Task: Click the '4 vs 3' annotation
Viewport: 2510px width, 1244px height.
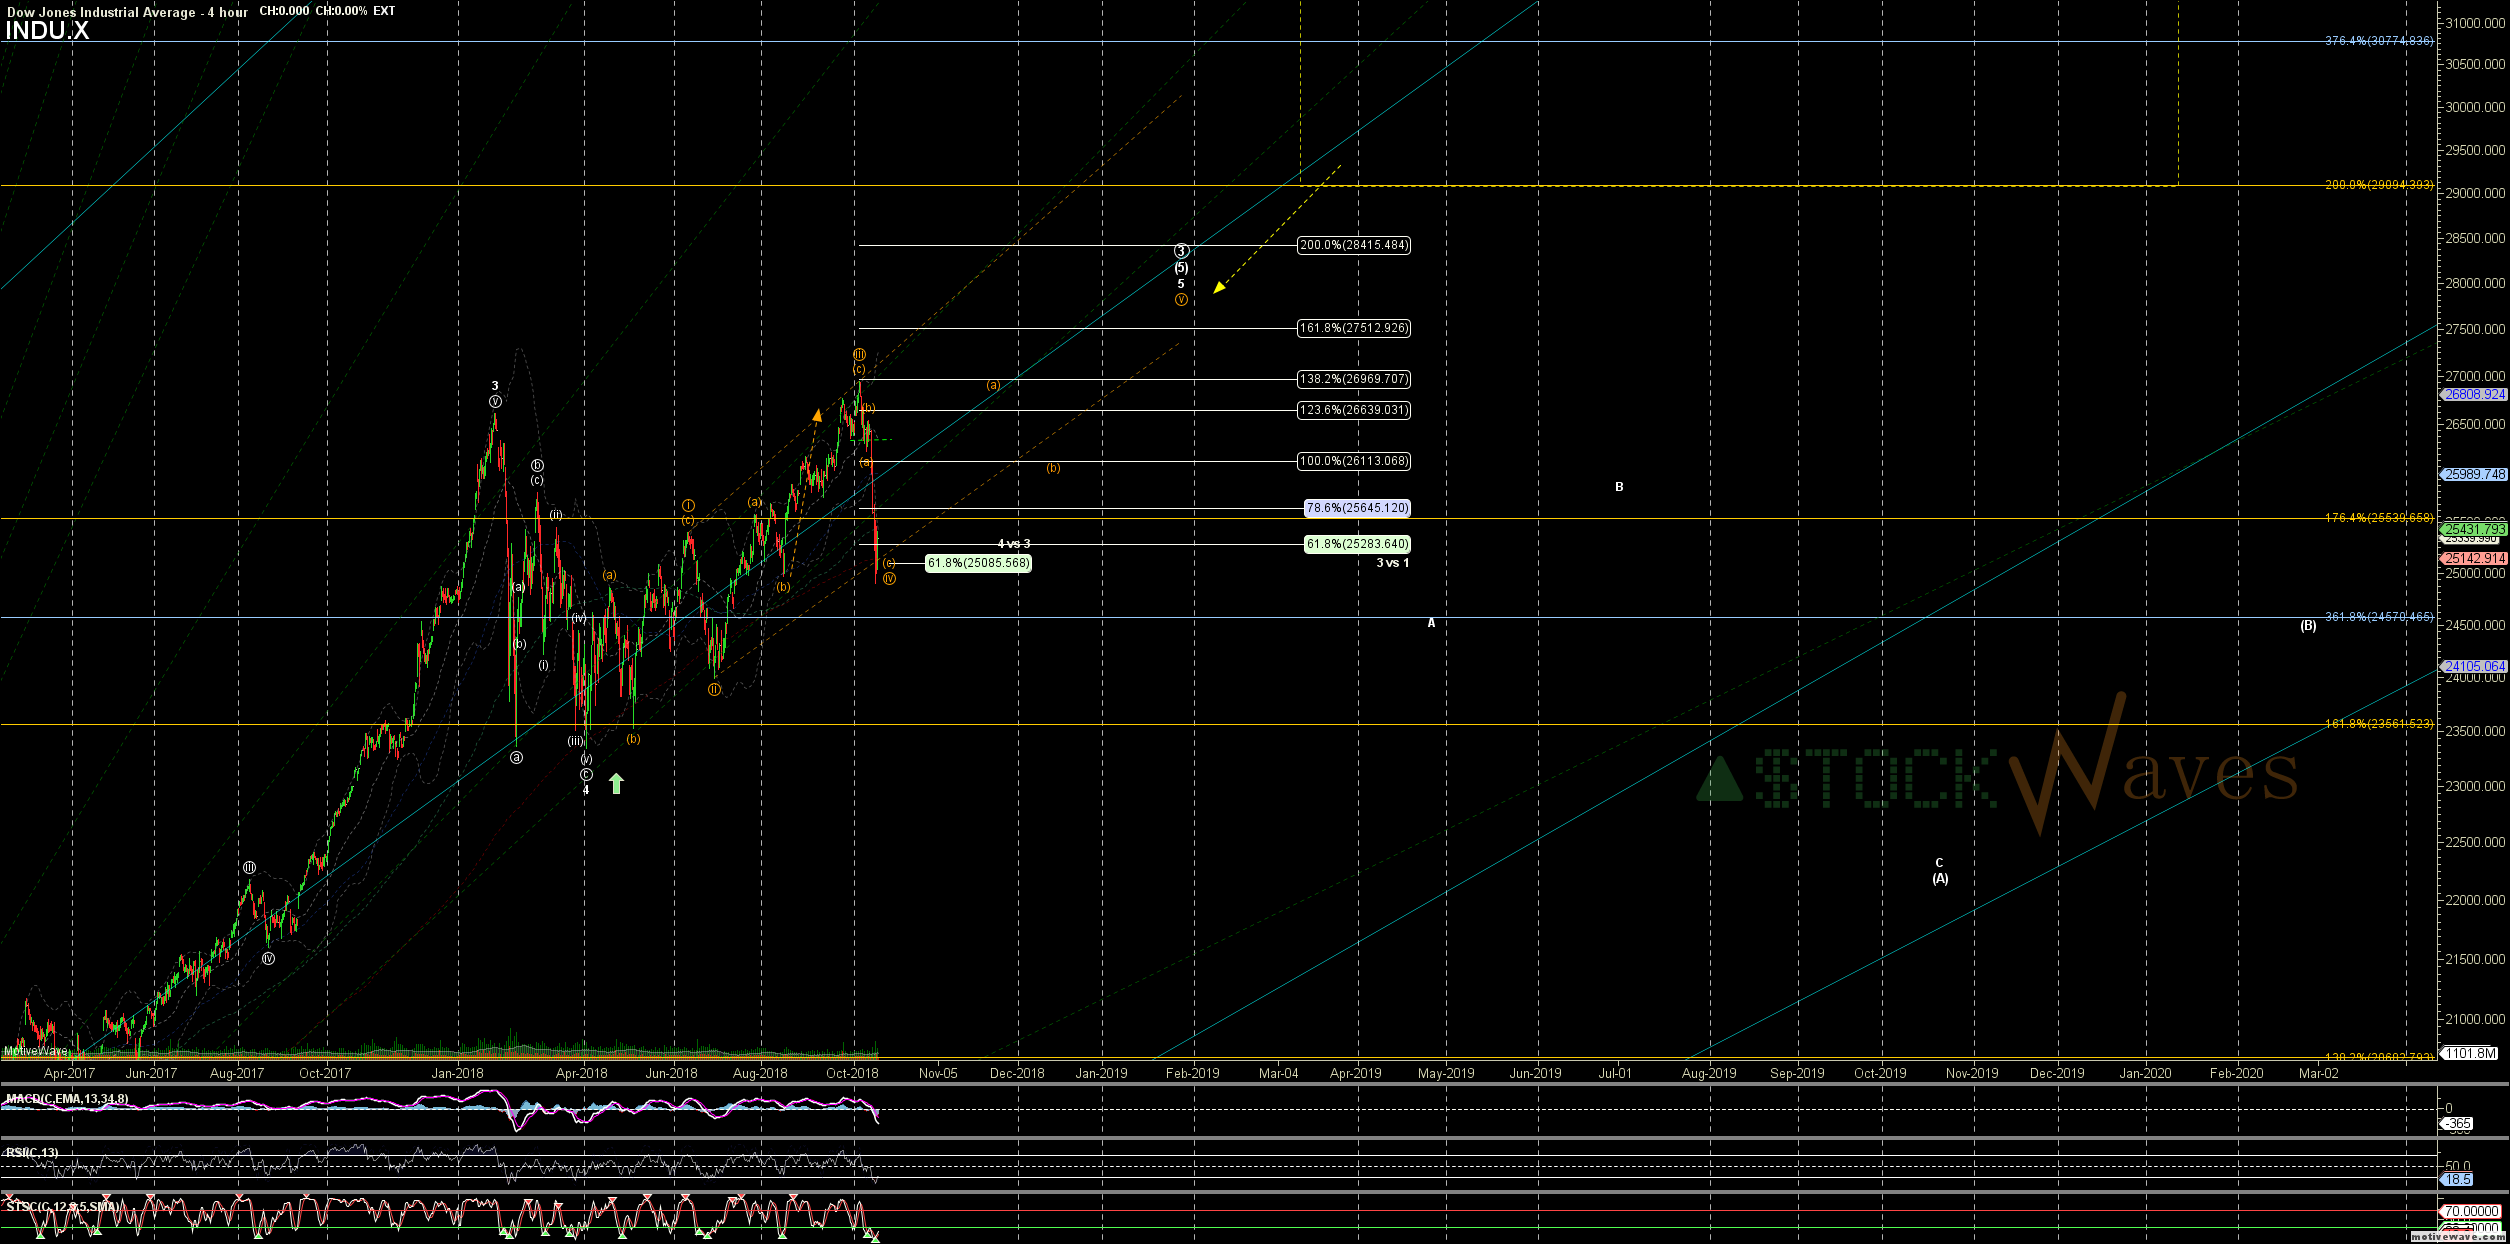Action: coord(1014,544)
